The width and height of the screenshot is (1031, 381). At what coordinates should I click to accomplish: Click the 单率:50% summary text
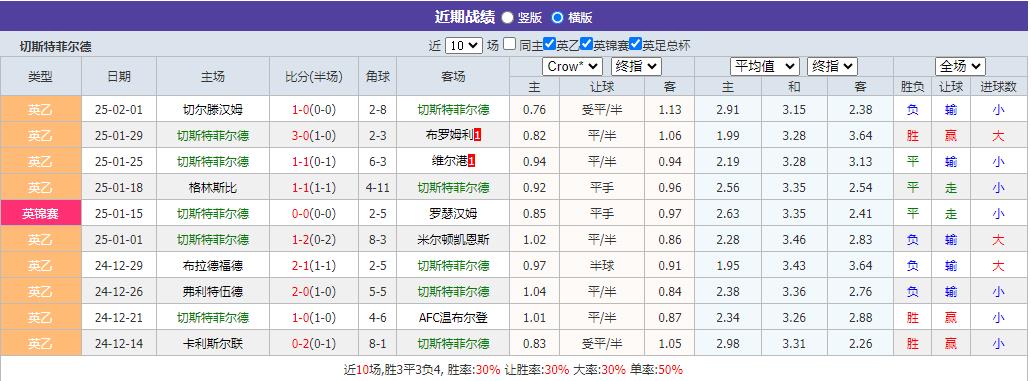[656, 369]
